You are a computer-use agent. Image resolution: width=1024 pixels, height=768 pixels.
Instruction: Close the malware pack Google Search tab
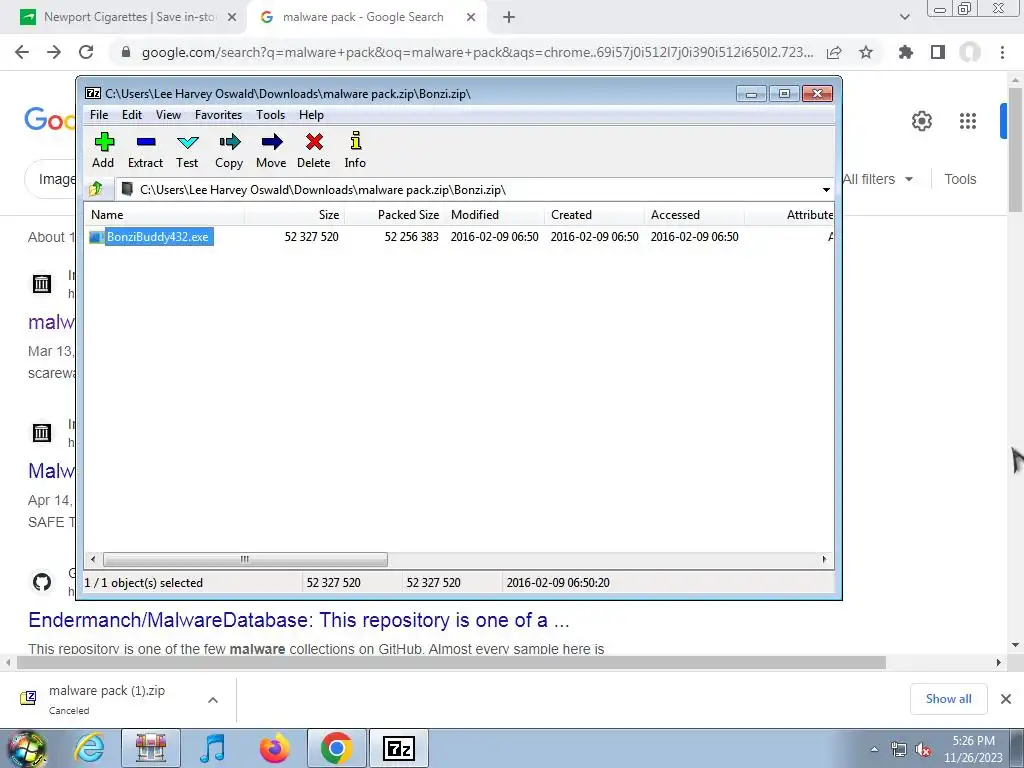tap(471, 18)
